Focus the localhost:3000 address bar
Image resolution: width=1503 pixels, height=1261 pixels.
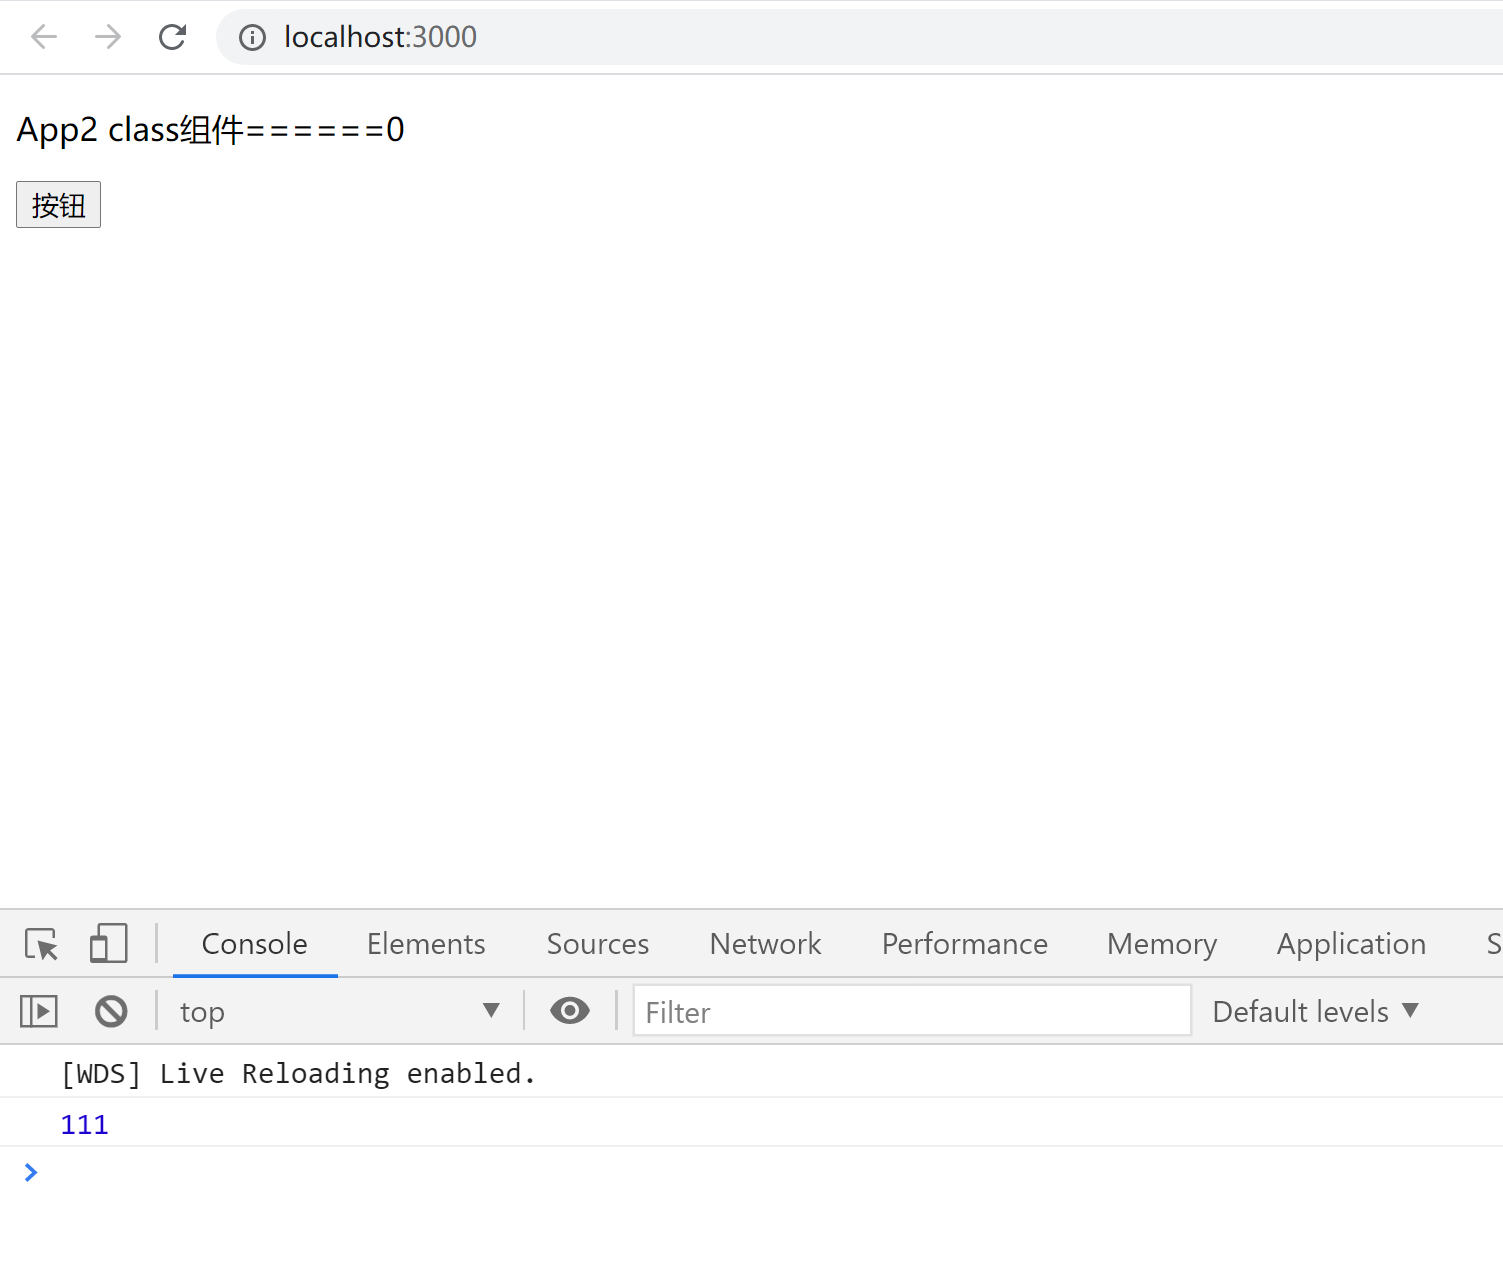coord(860,37)
